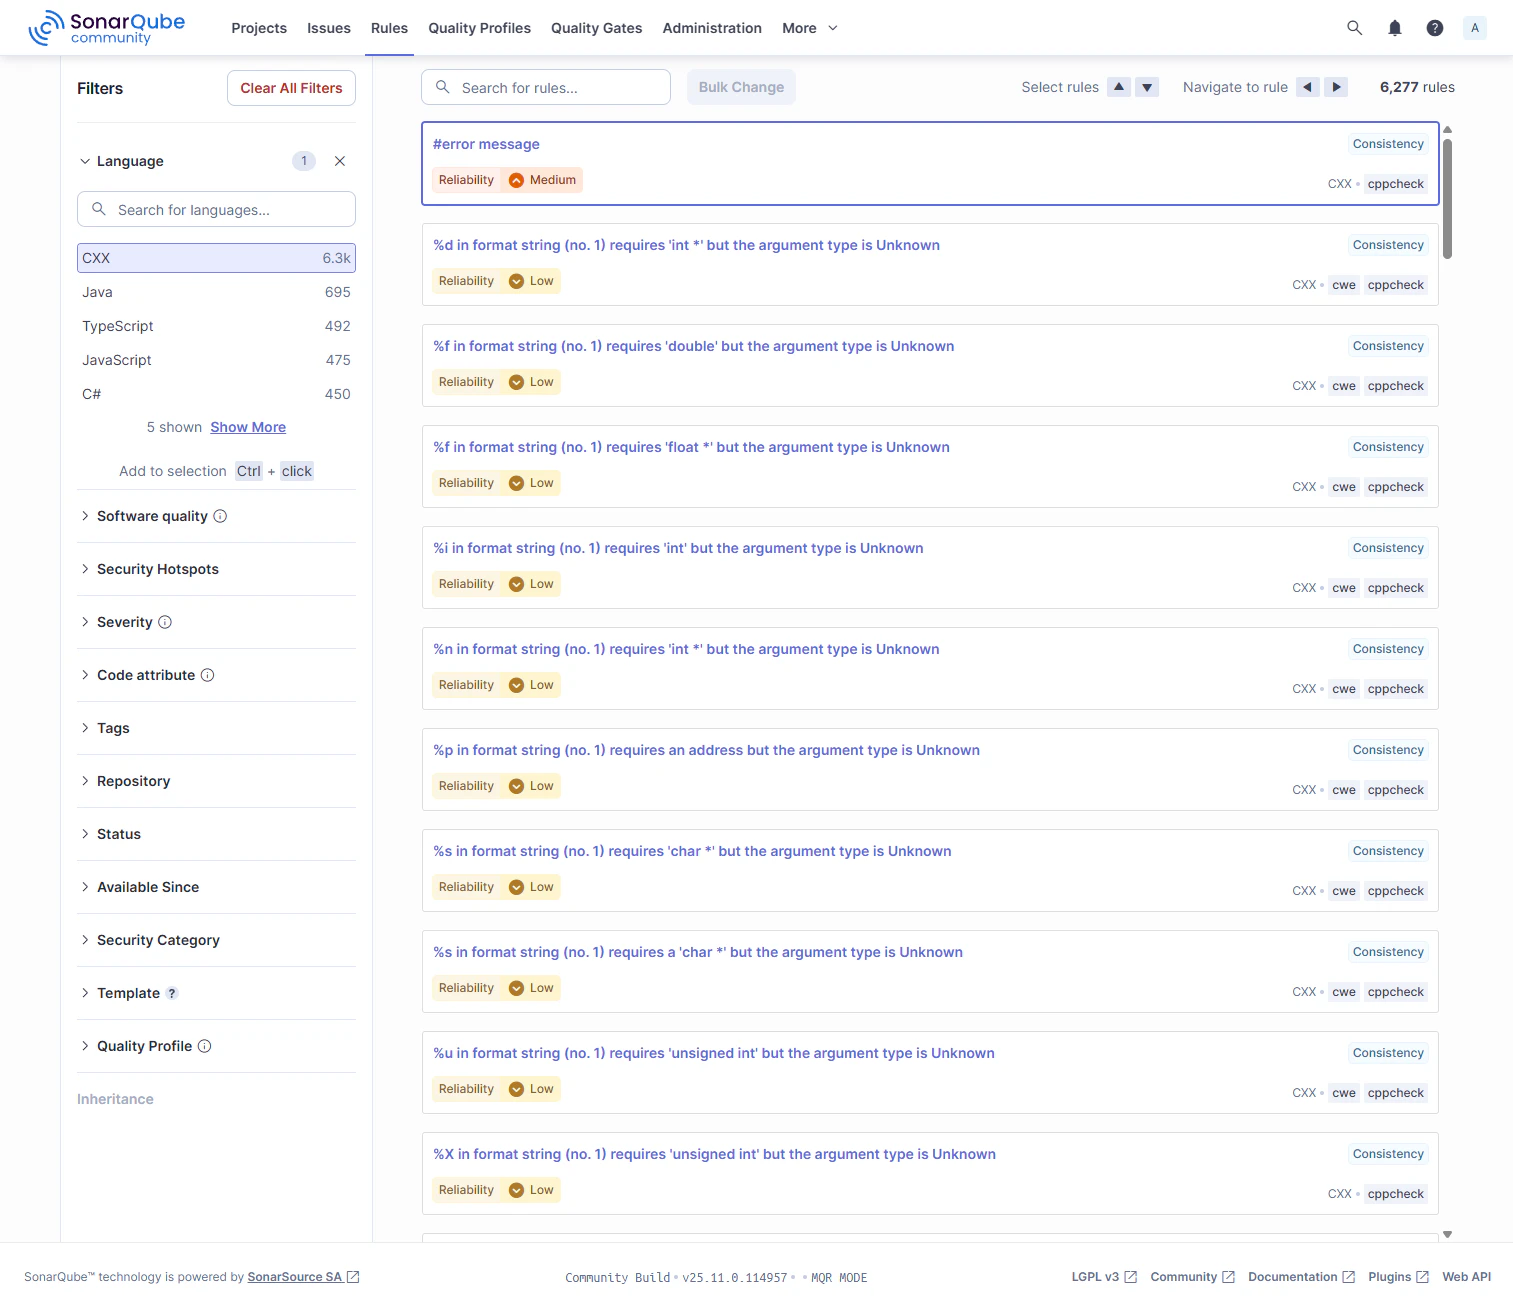The height and width of the screenshot is (1310, 1513).
Task: Expand the Severity filter section
Action: [125, 622]
